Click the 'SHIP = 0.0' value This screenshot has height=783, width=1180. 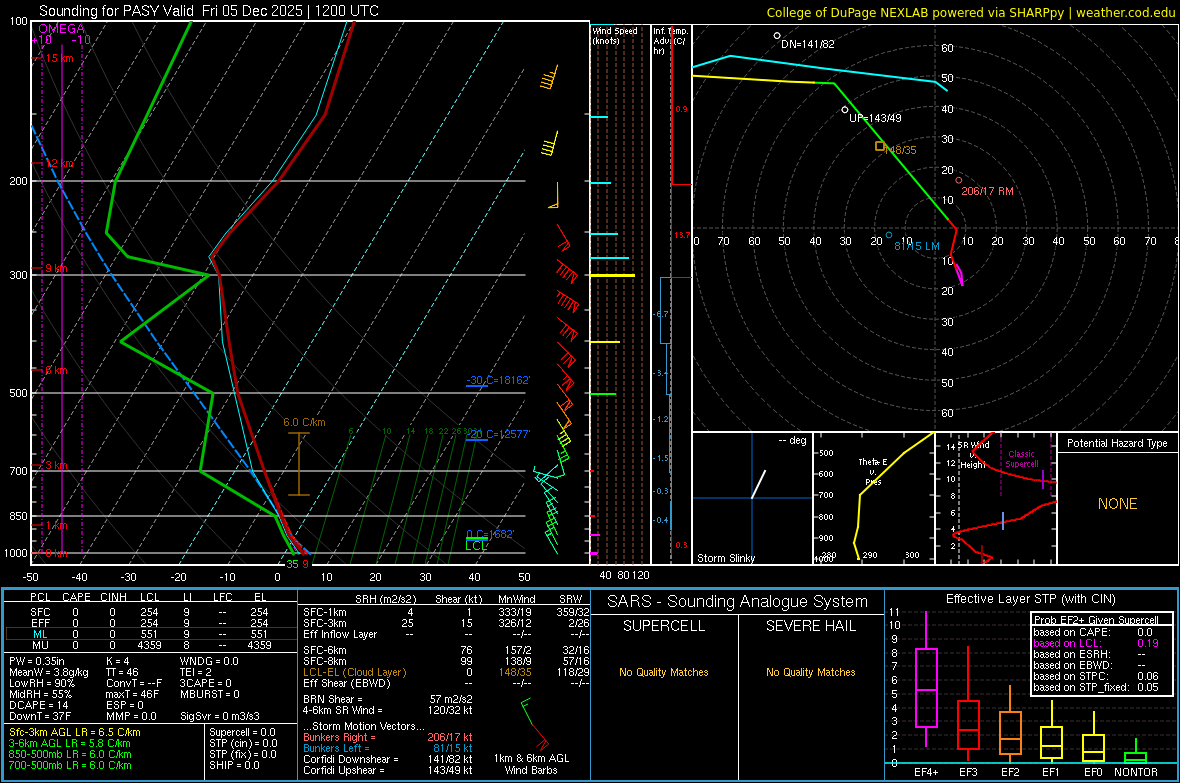(234, 765)
